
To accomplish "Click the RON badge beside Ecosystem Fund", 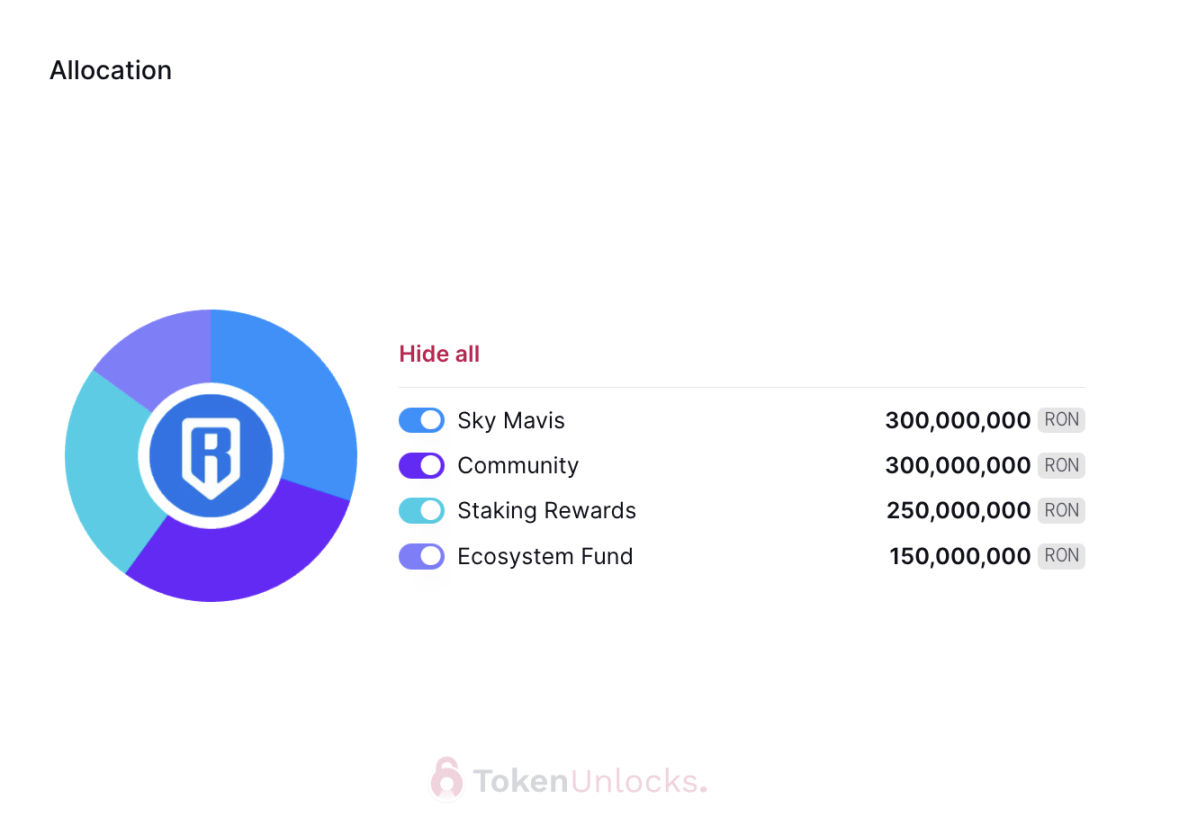I will click(x=1061, y=555).
